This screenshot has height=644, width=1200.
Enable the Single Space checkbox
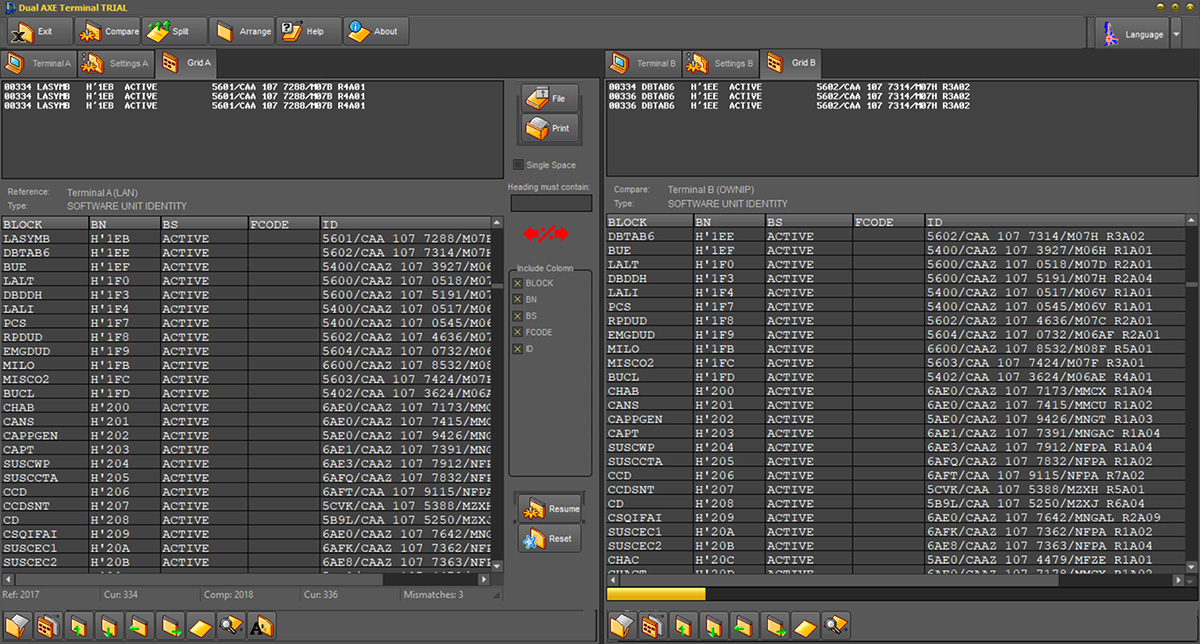click(518, 165)
